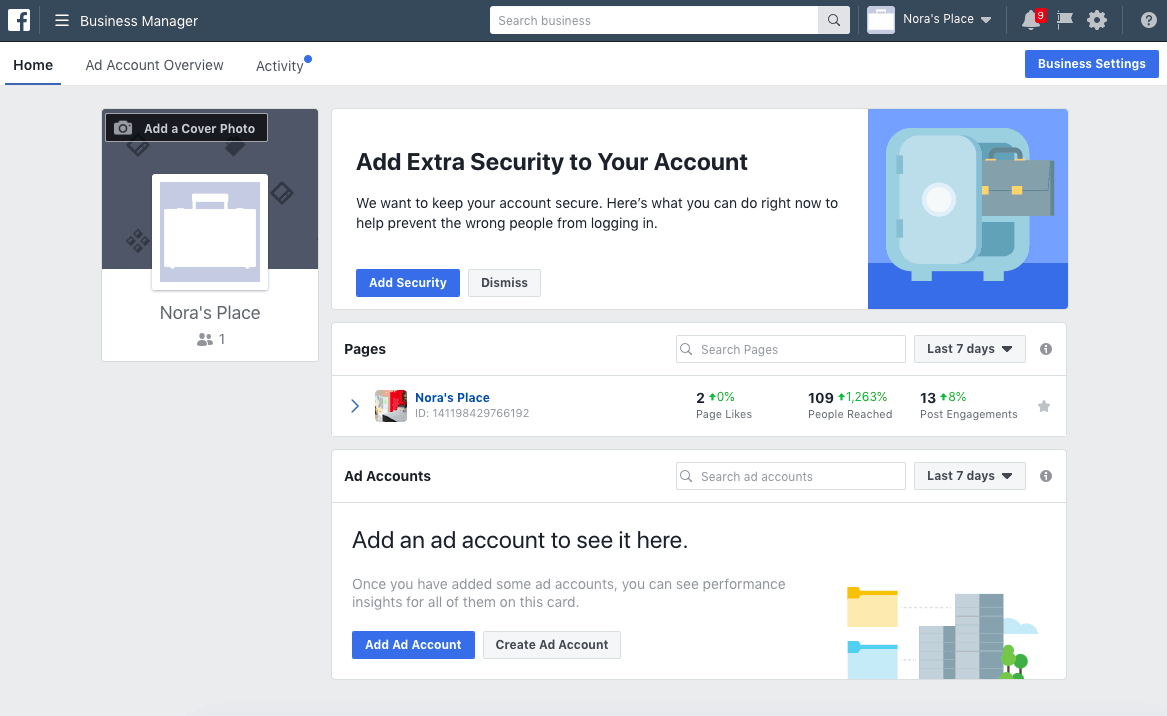
Task: Click the Add Security button
Action: pos(407,283)
